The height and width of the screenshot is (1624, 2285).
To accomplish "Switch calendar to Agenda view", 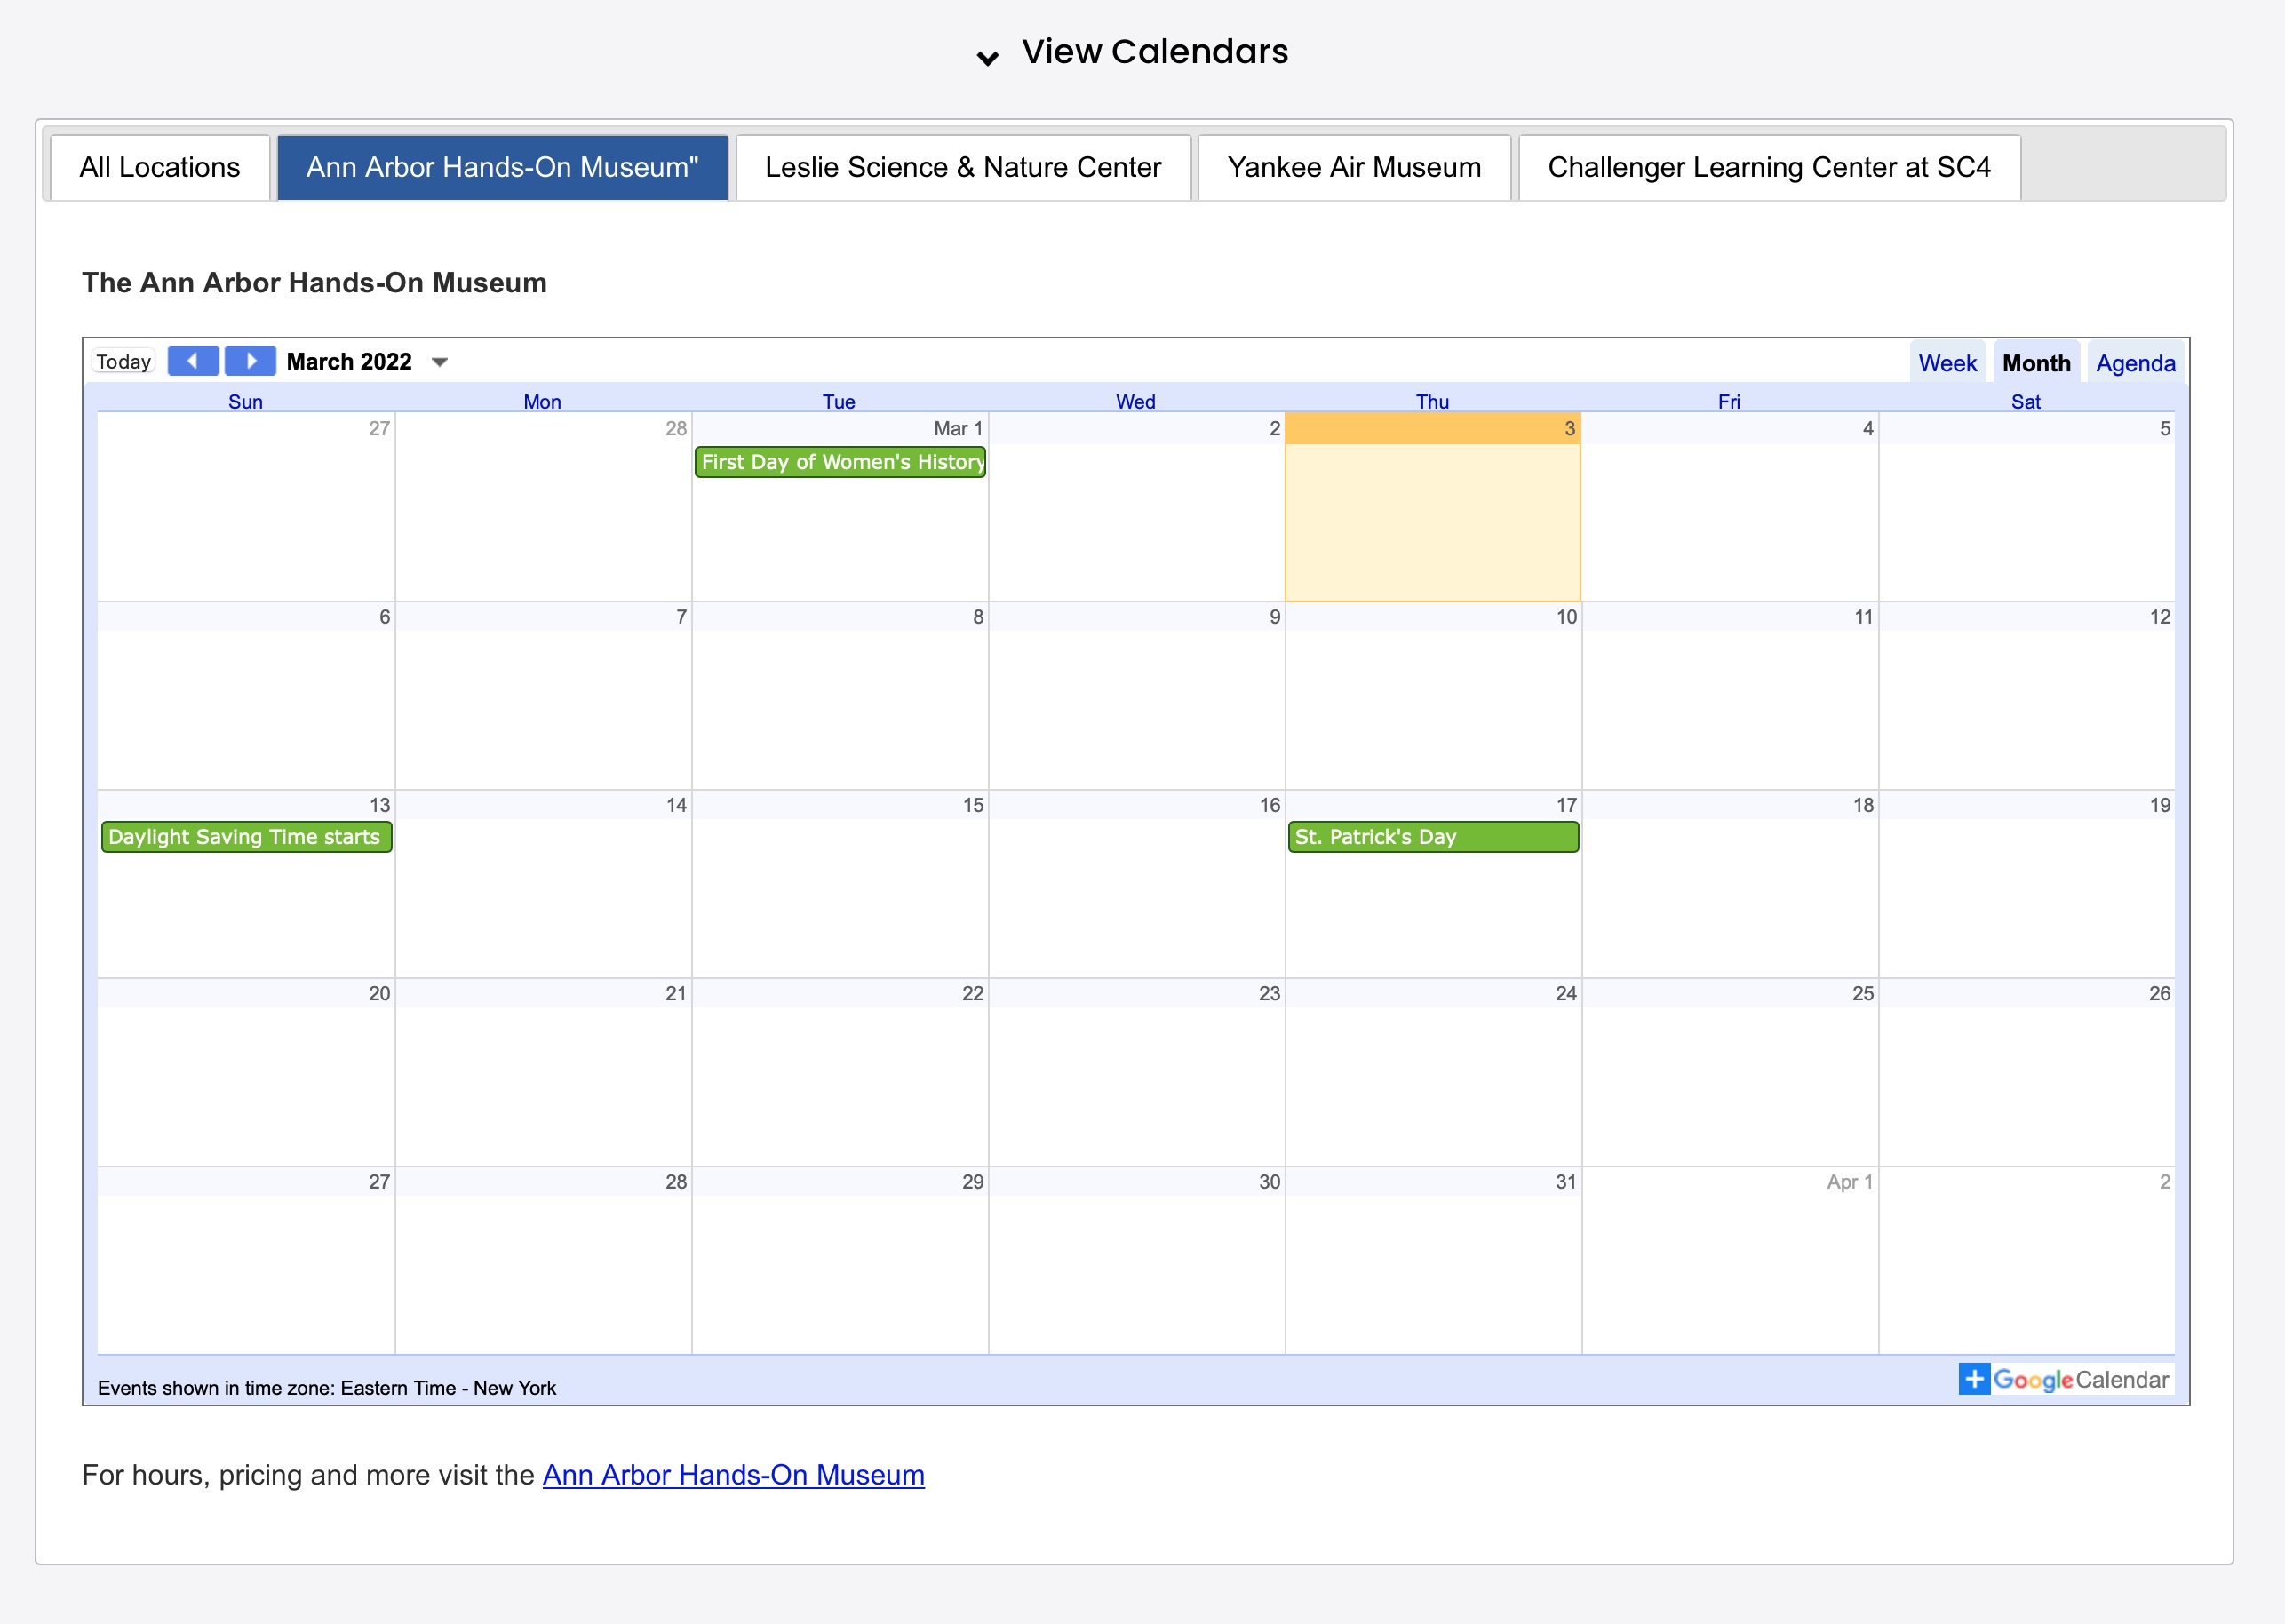I will pos(2135,363).
